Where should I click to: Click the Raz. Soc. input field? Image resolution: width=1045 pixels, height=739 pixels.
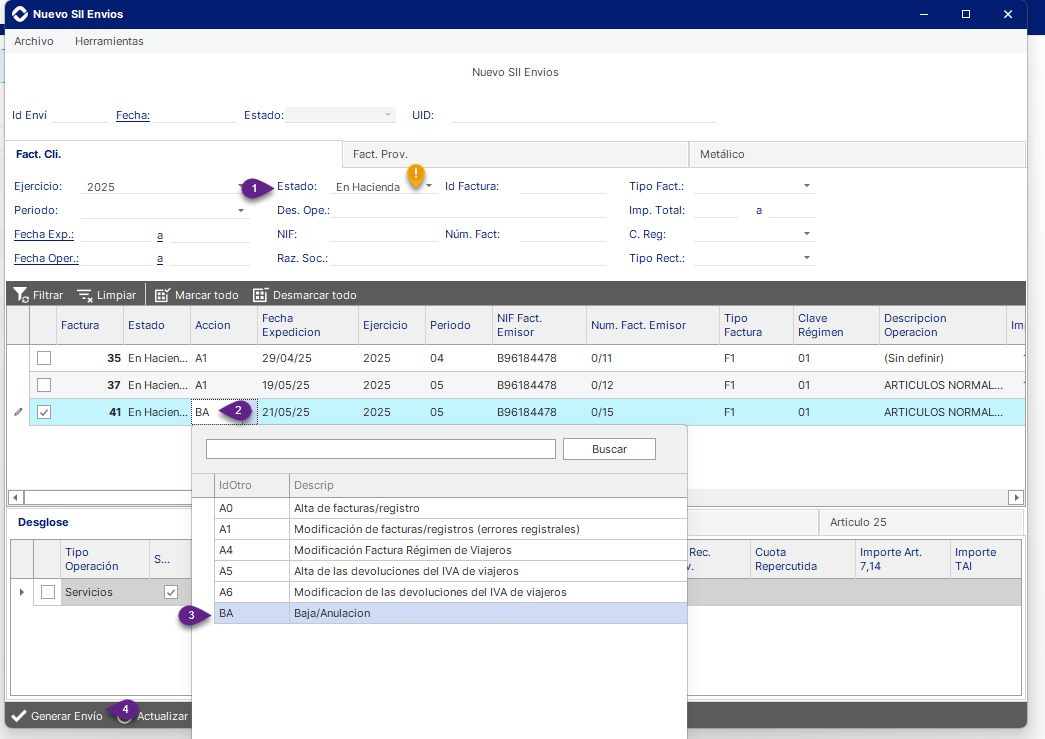pos(468,258)
